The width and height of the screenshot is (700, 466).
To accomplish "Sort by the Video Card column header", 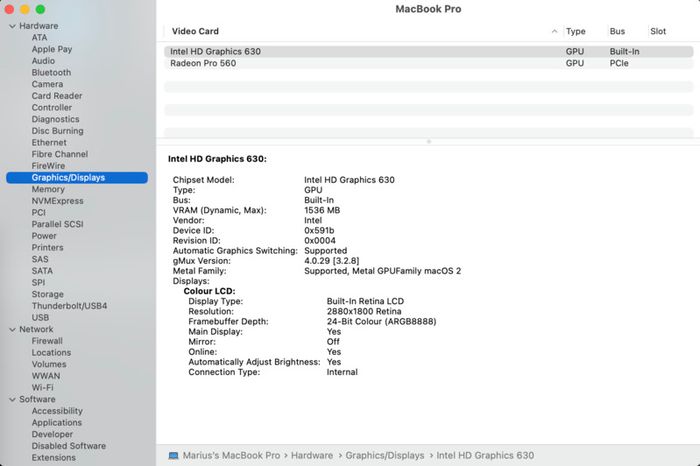I will coord(195,31).
